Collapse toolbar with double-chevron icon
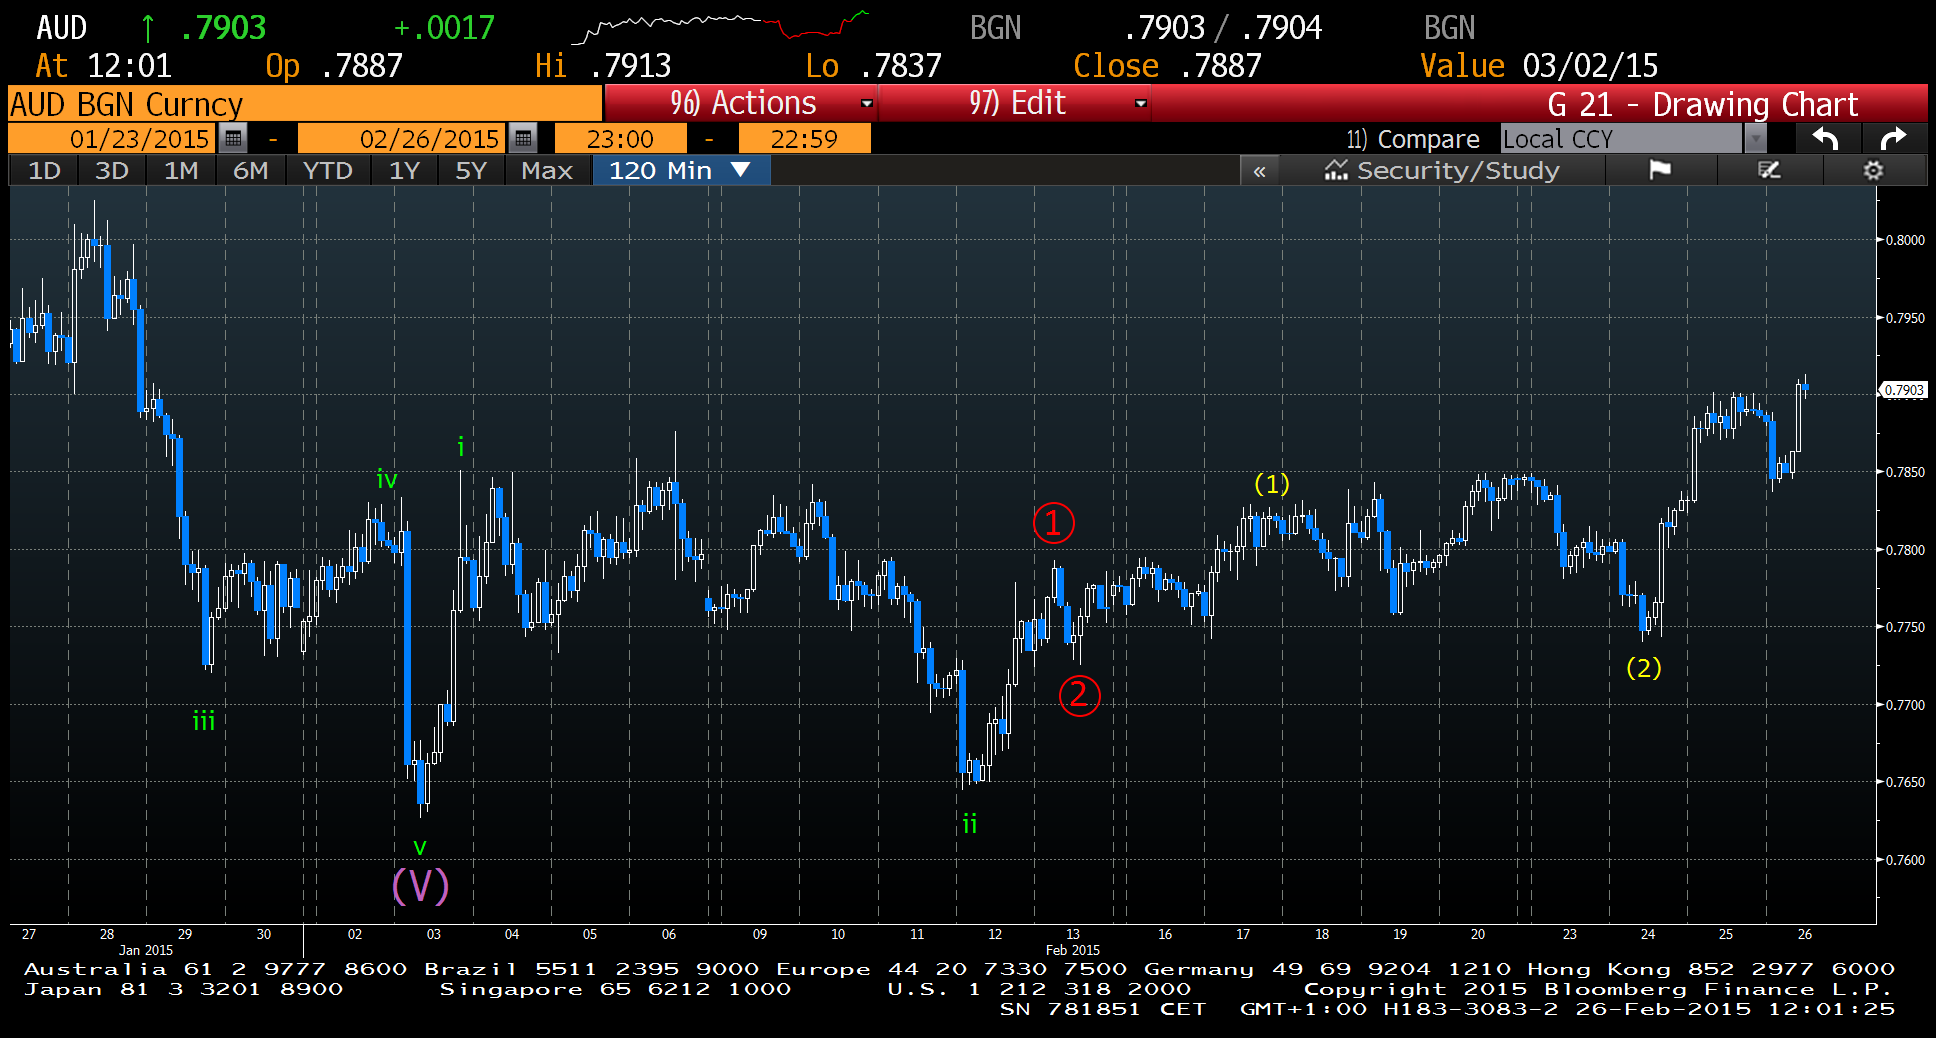This screenshot has width=1936, height=1038. point(1259,171)
